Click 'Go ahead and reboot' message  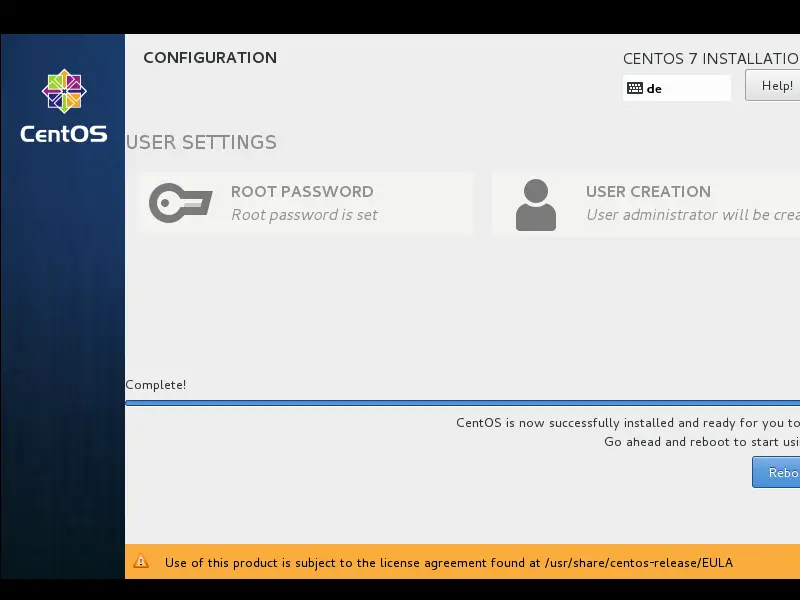tap(702, 442)
